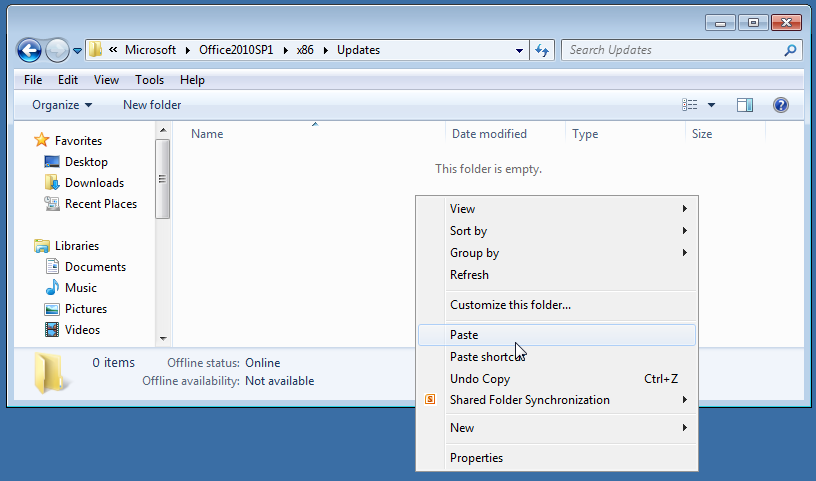This screenshot has height=481, width=816.
Task: Create a New folder from toolbar
Action: (x=152, y=105)
